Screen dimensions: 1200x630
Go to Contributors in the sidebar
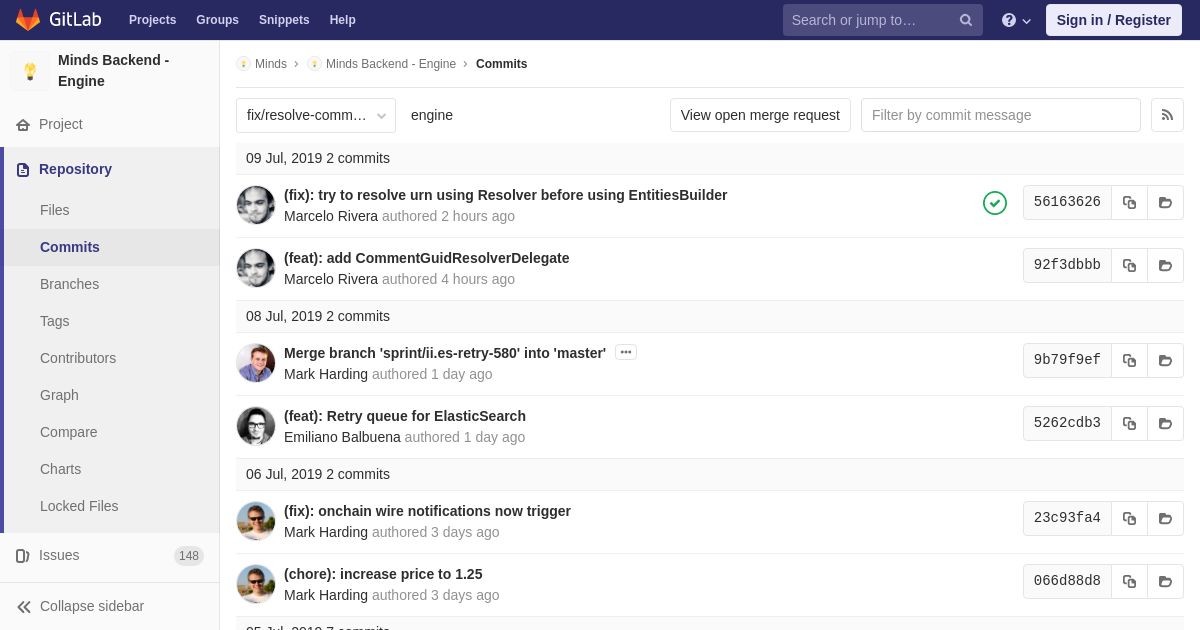[x=78, y=358]
